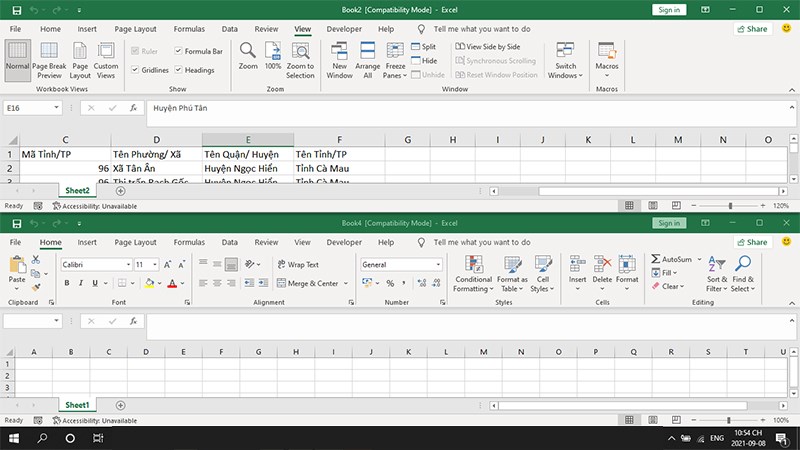This screenshot has width=800, height=450.
Task: Click Sign in button in Book2 window
Action: coord(669,10)
